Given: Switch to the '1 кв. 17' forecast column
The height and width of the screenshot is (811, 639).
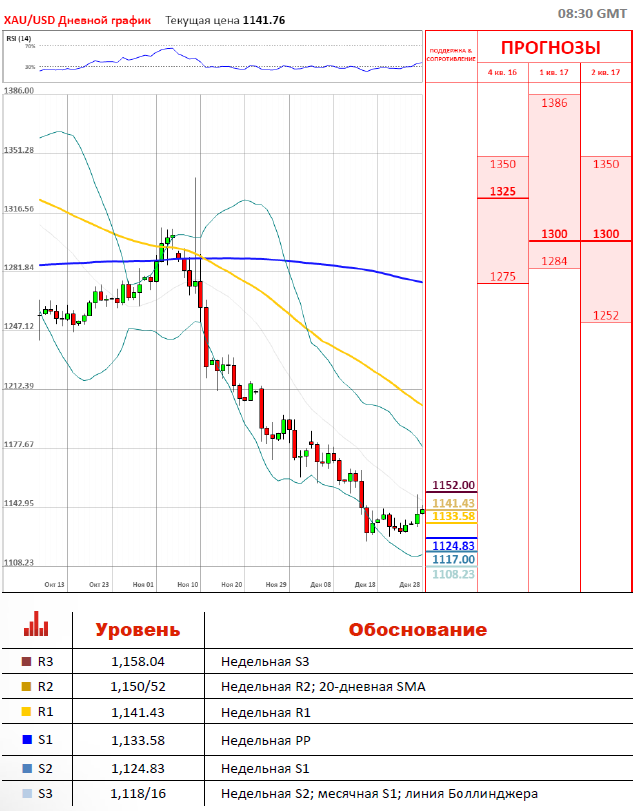Looking at the screenshot, I should click(554, 73).
